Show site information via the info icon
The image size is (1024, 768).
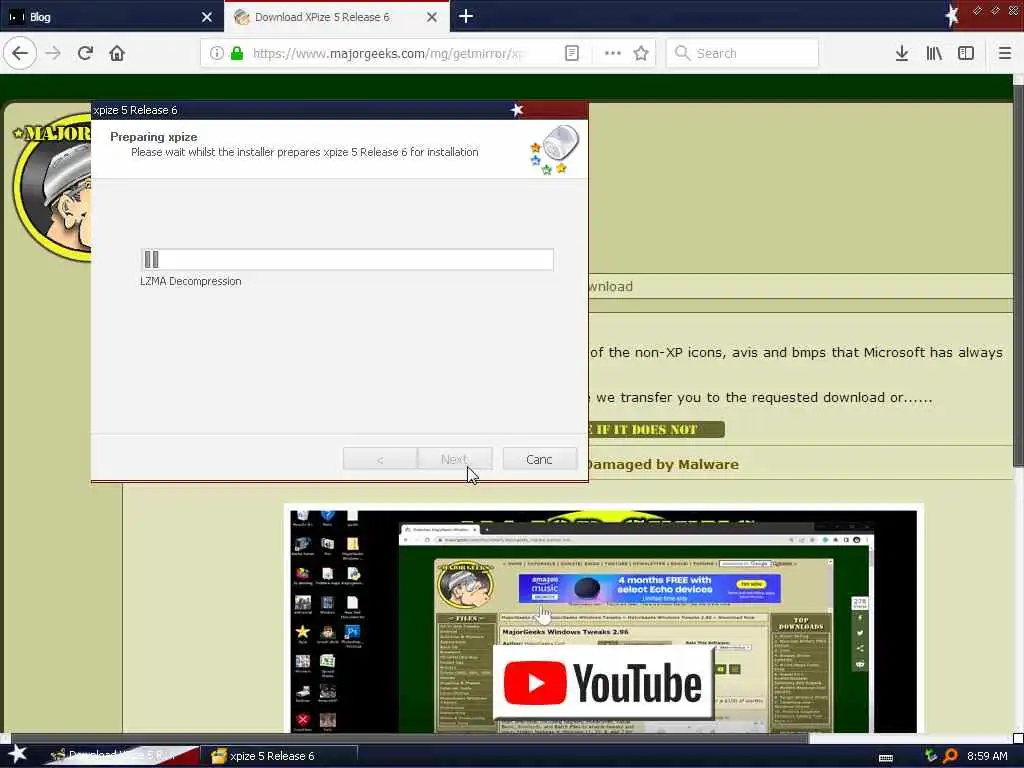pos(216,53)
